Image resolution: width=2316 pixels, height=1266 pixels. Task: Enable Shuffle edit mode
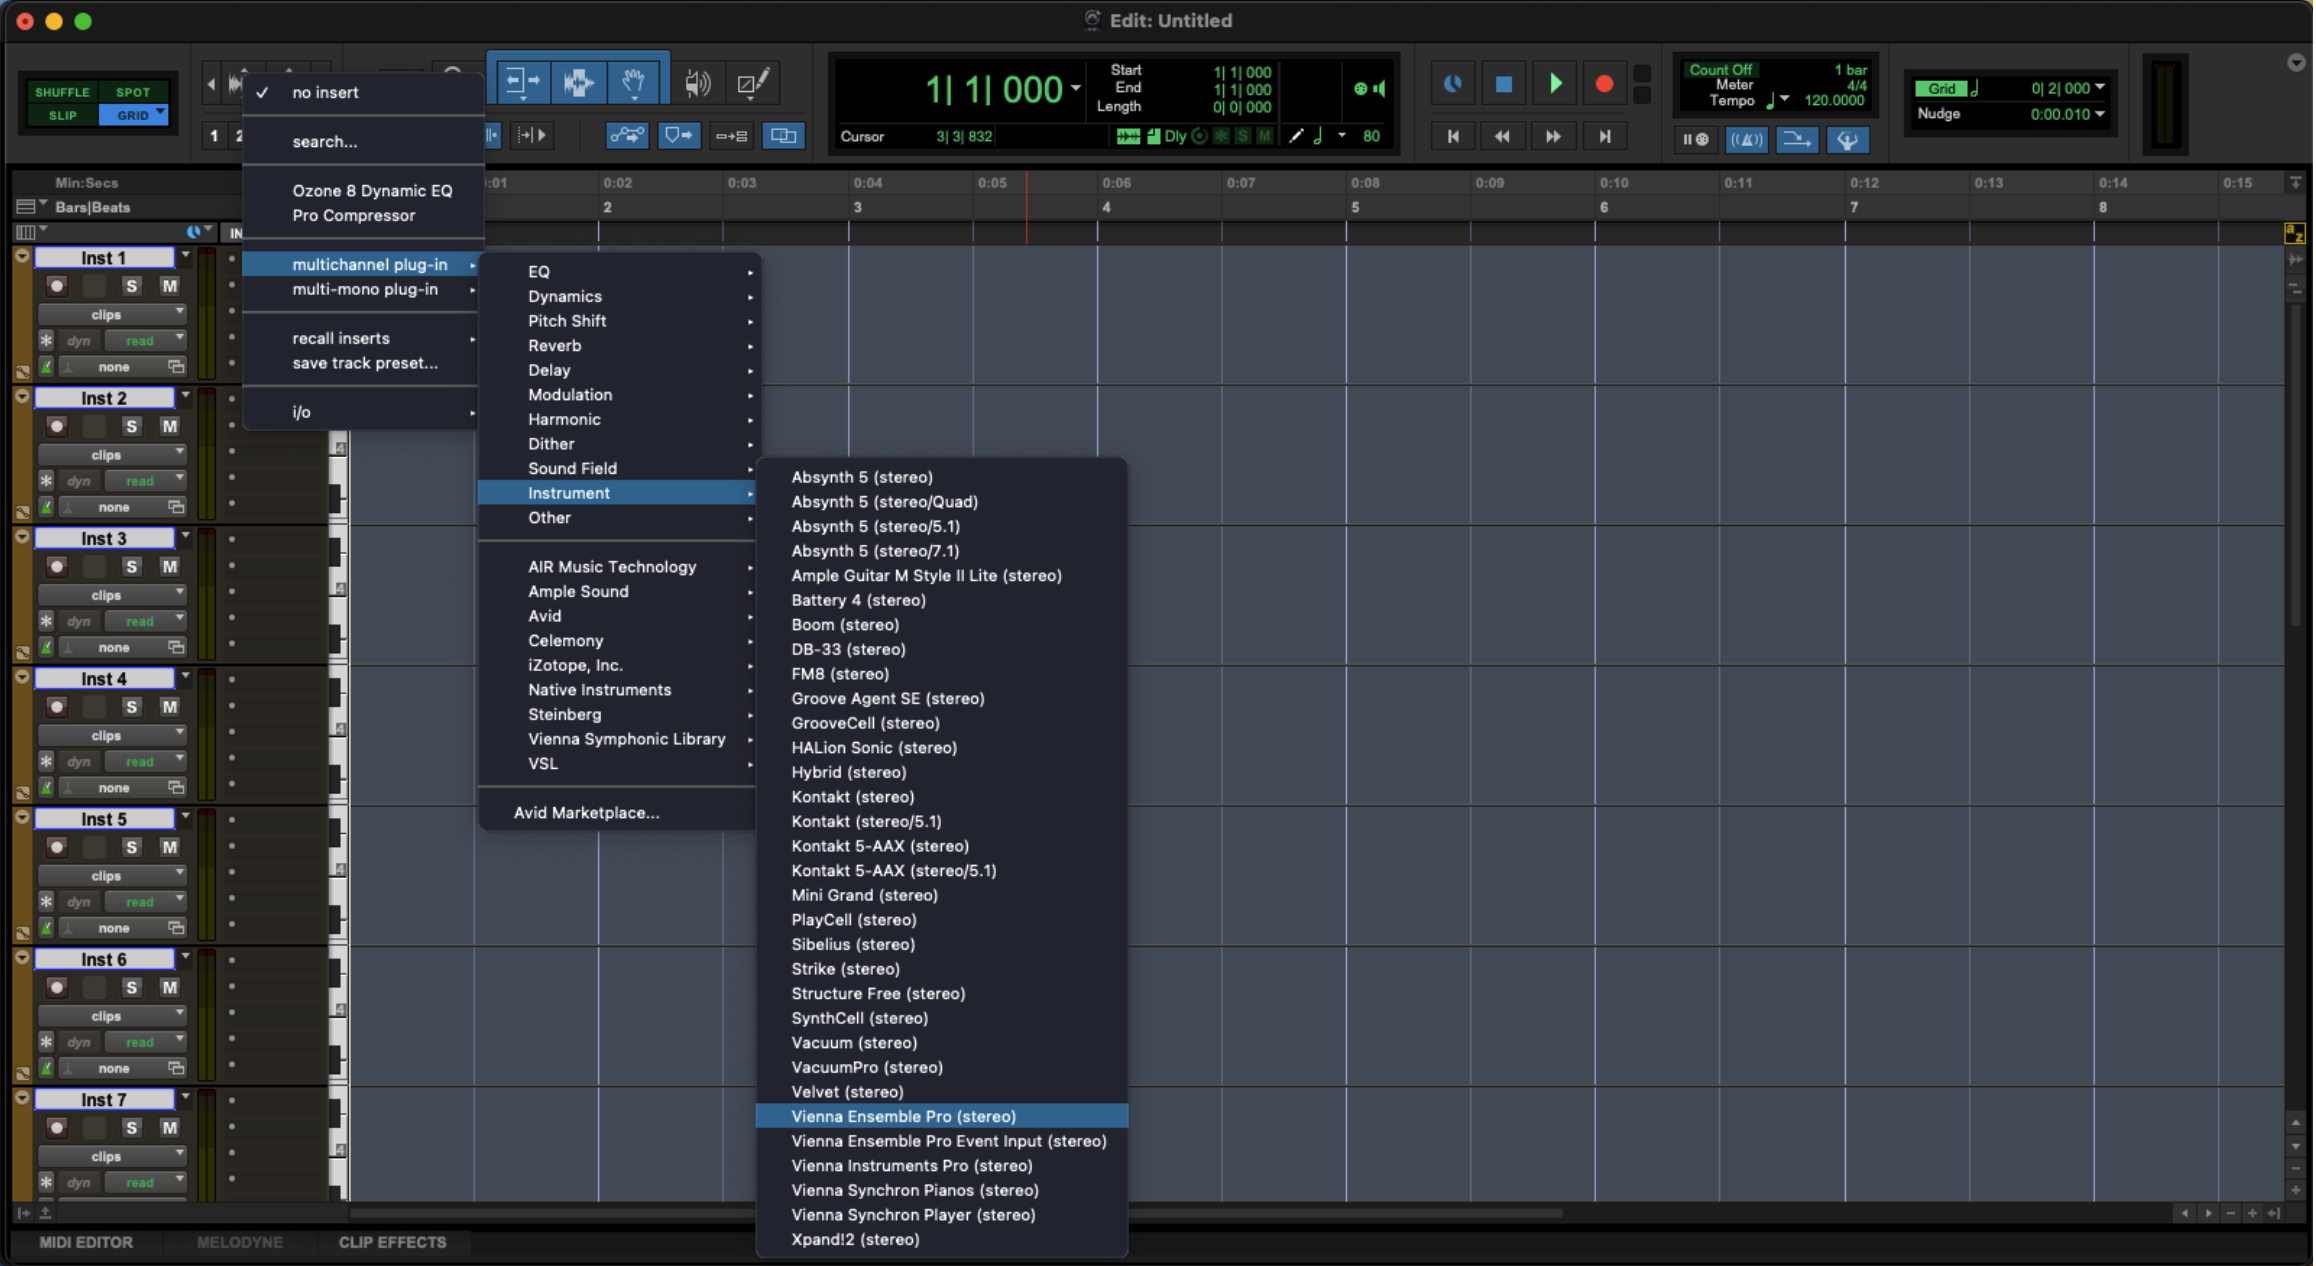(62, 91)
